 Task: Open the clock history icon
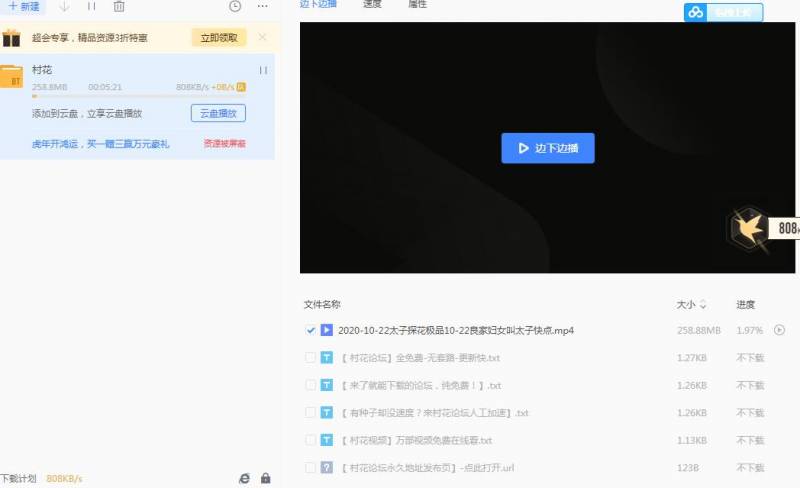235,6
